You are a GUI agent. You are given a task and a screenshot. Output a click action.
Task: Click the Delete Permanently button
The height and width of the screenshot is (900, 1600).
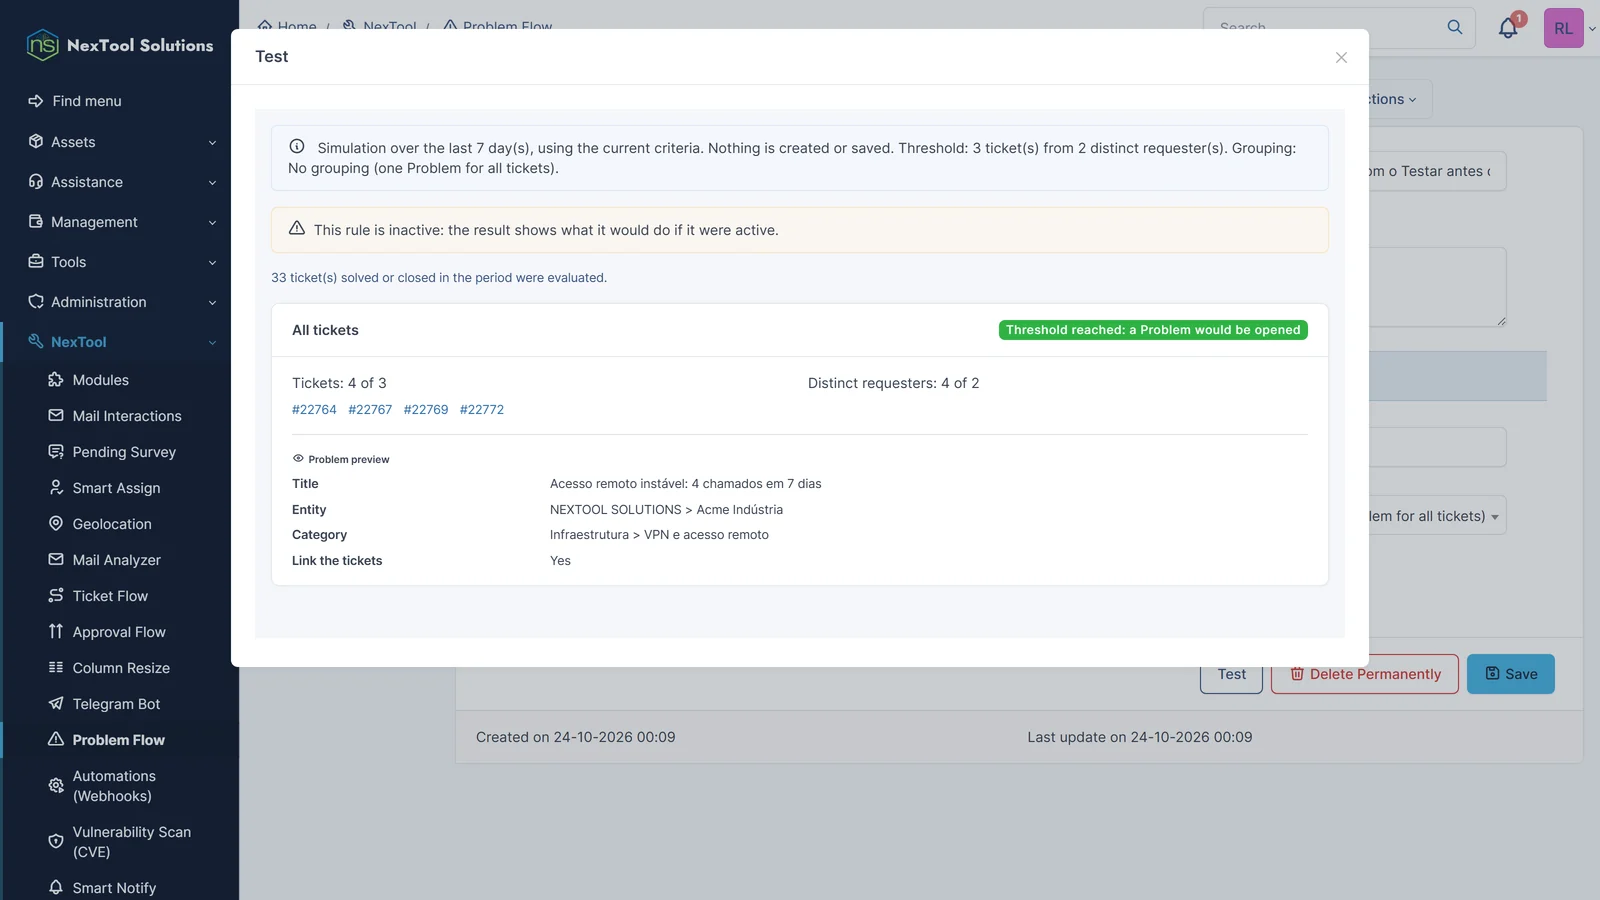[x=1365, y=674]
